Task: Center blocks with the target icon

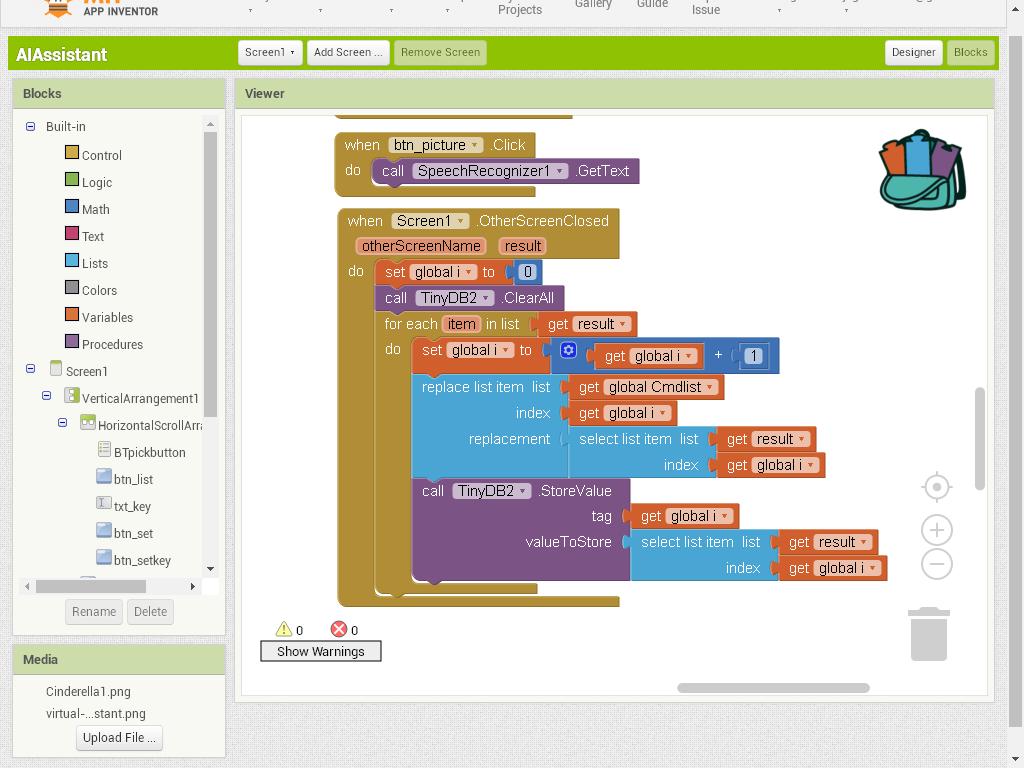Action: (936, 487)
